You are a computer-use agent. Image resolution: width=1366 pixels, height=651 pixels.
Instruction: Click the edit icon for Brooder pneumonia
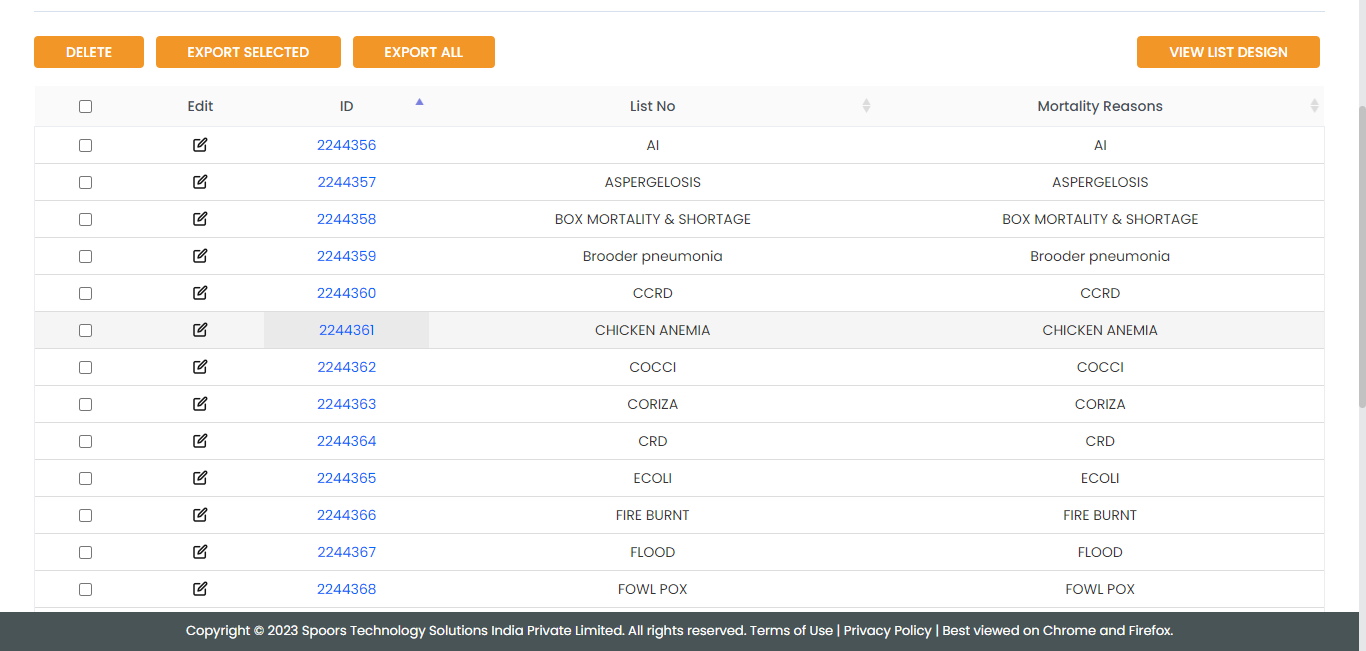200,256
